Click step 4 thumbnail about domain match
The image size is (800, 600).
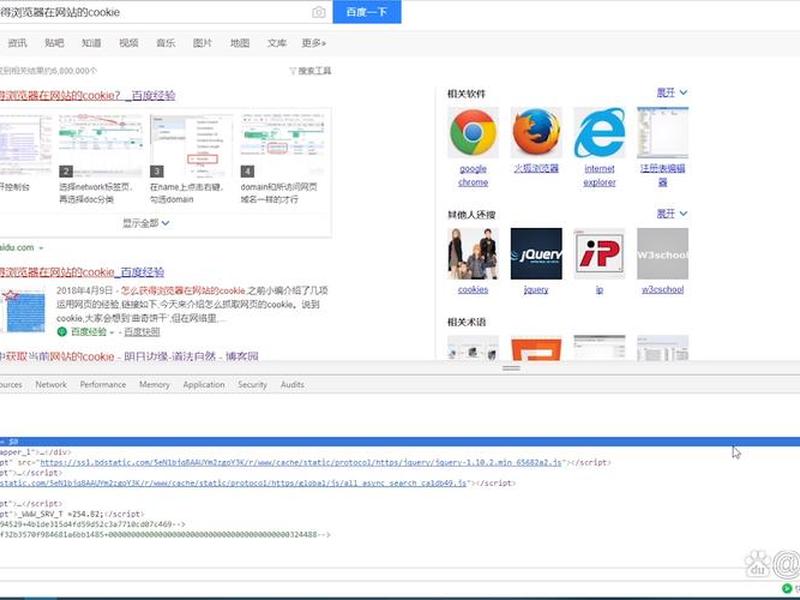click(282, 145)
